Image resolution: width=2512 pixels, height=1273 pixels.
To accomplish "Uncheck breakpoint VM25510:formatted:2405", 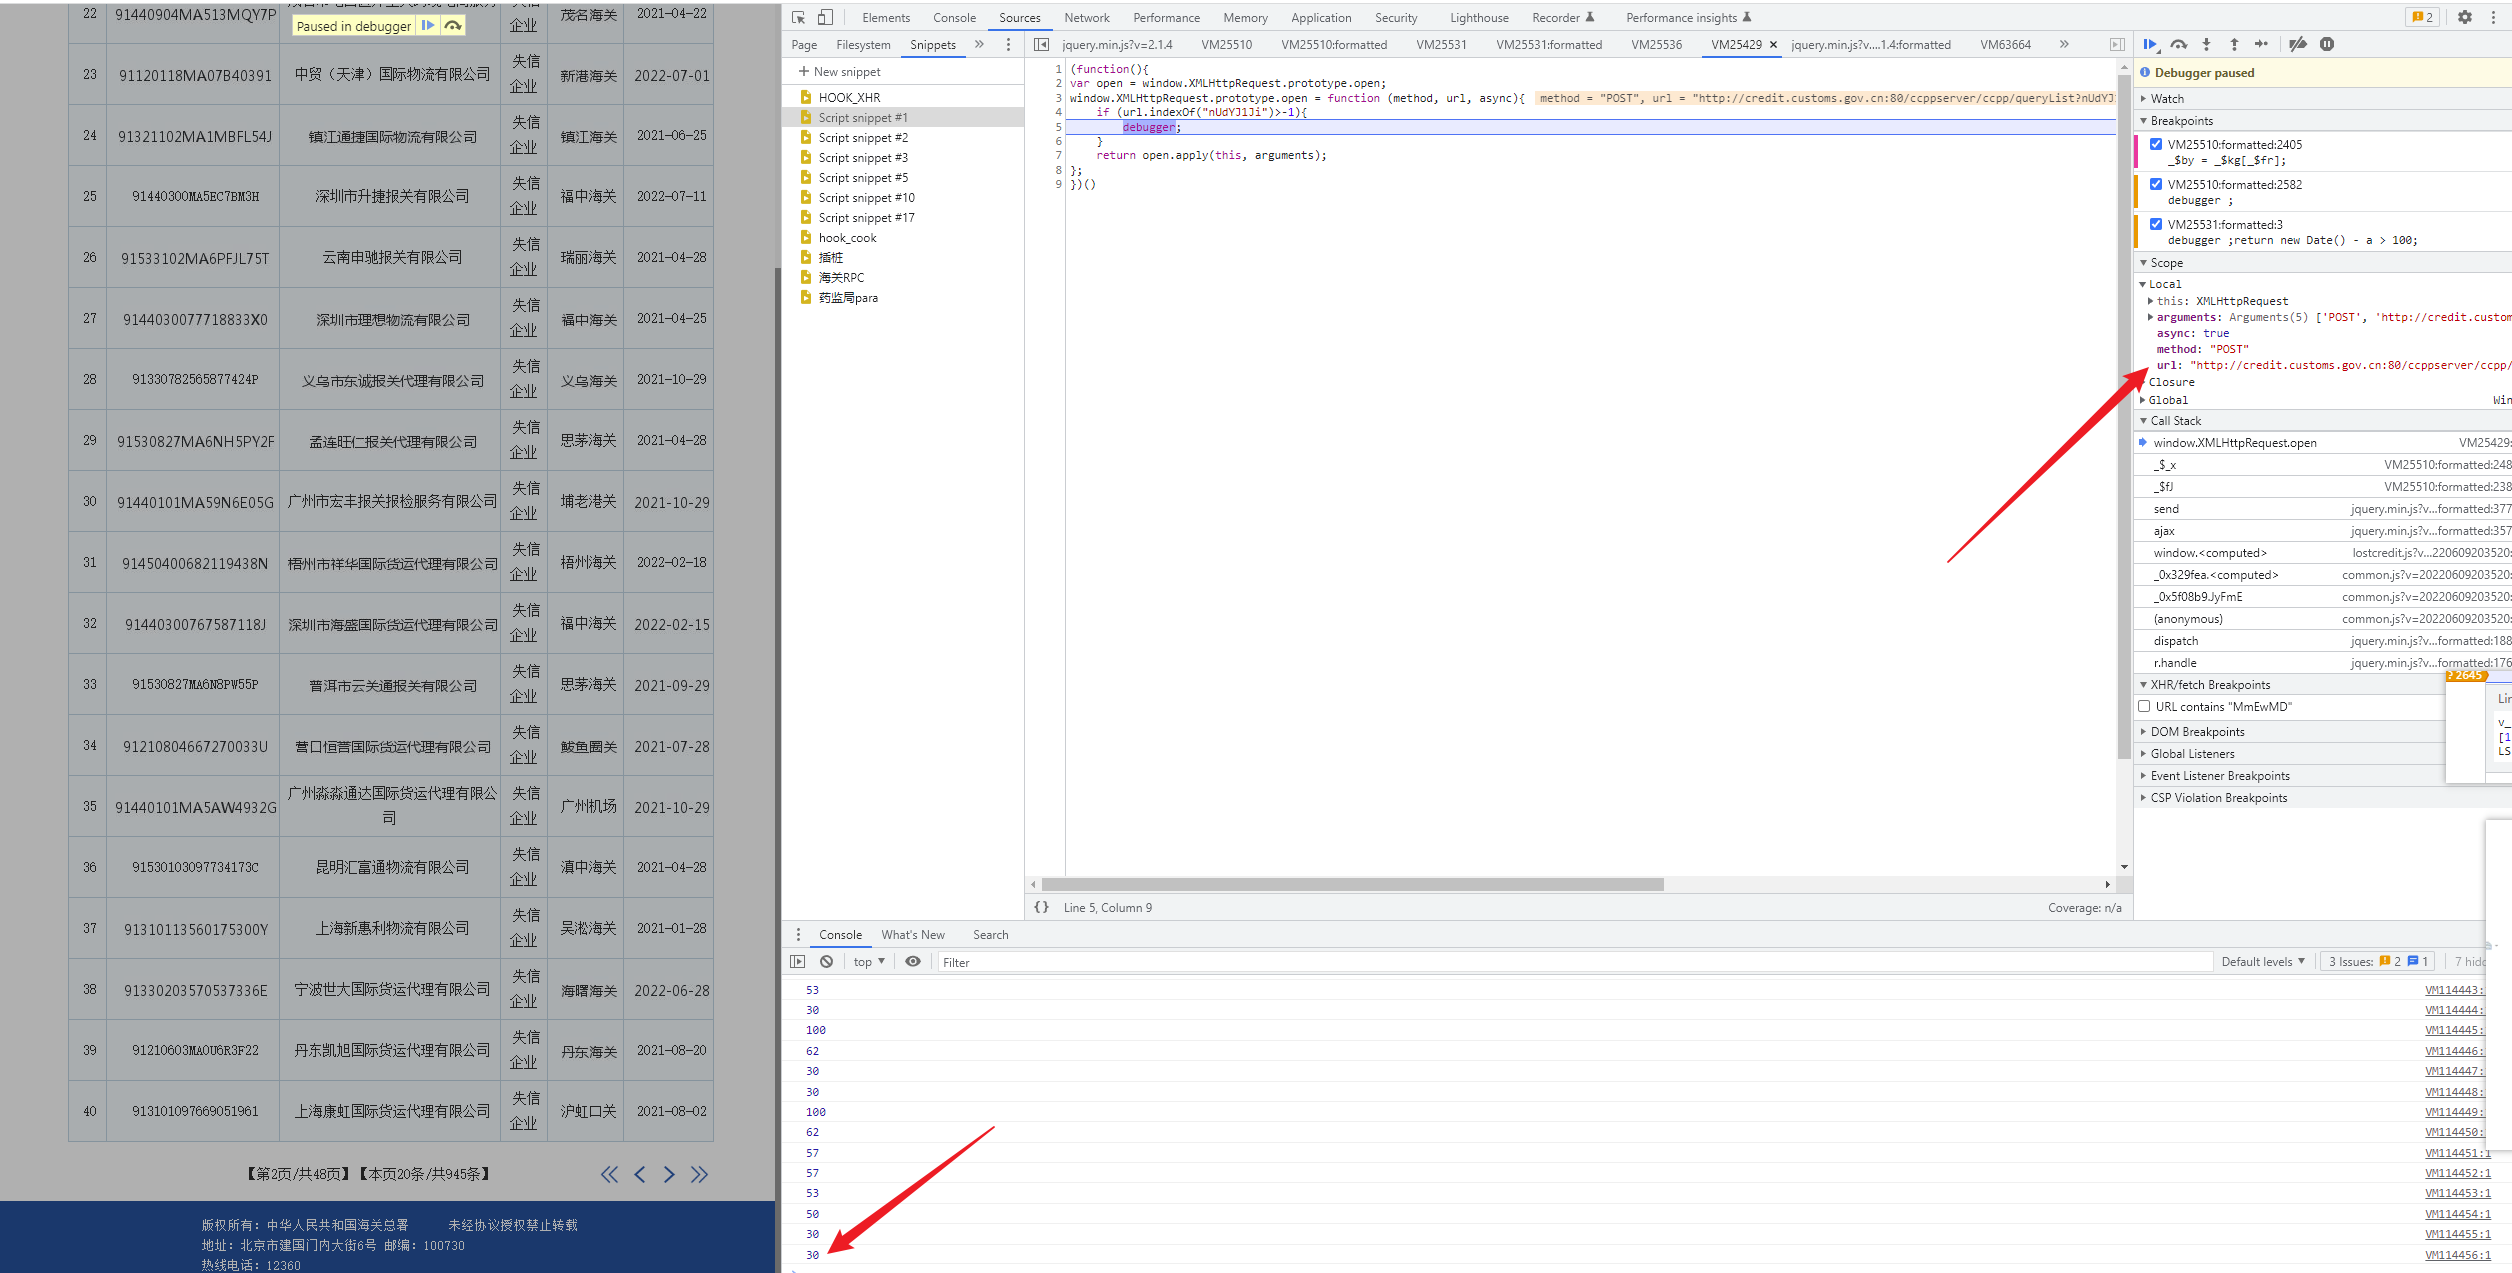I will tap(2156, 144).
